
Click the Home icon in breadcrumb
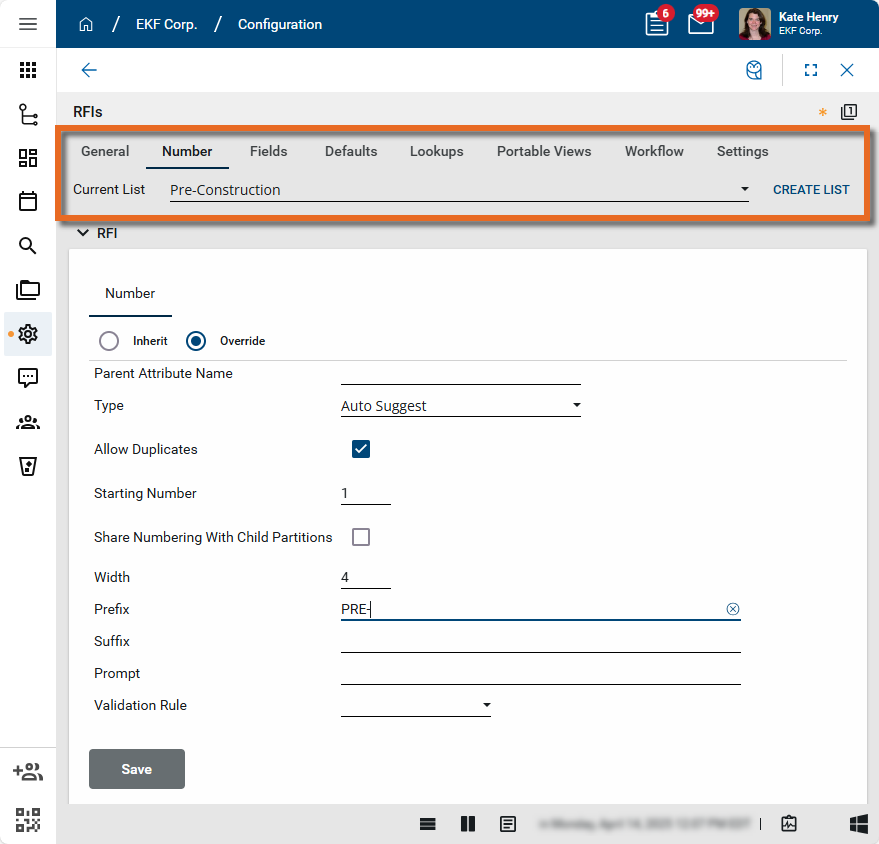click(86, 24)
